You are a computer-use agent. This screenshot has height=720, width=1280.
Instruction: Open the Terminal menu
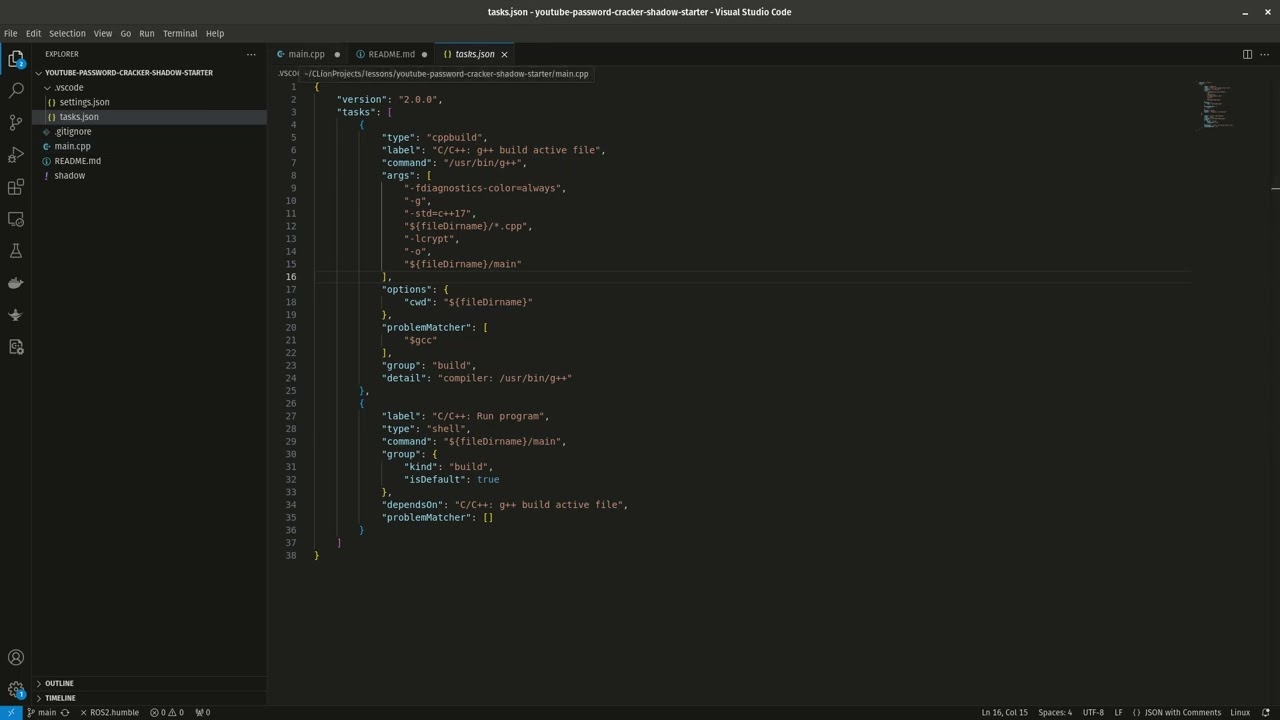click(x=180, y=33)
